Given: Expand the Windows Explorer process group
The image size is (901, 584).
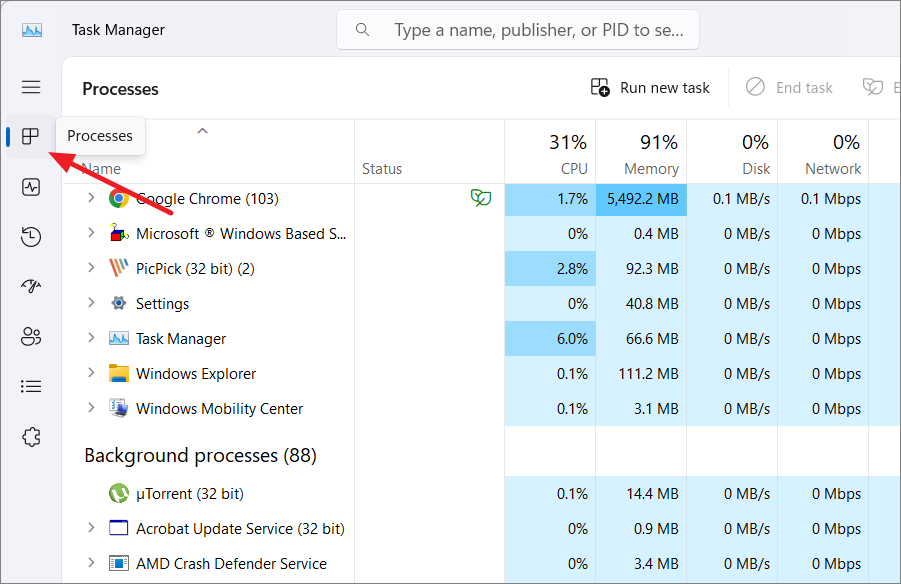Looking at the screenshot, I should click(91, 373).
